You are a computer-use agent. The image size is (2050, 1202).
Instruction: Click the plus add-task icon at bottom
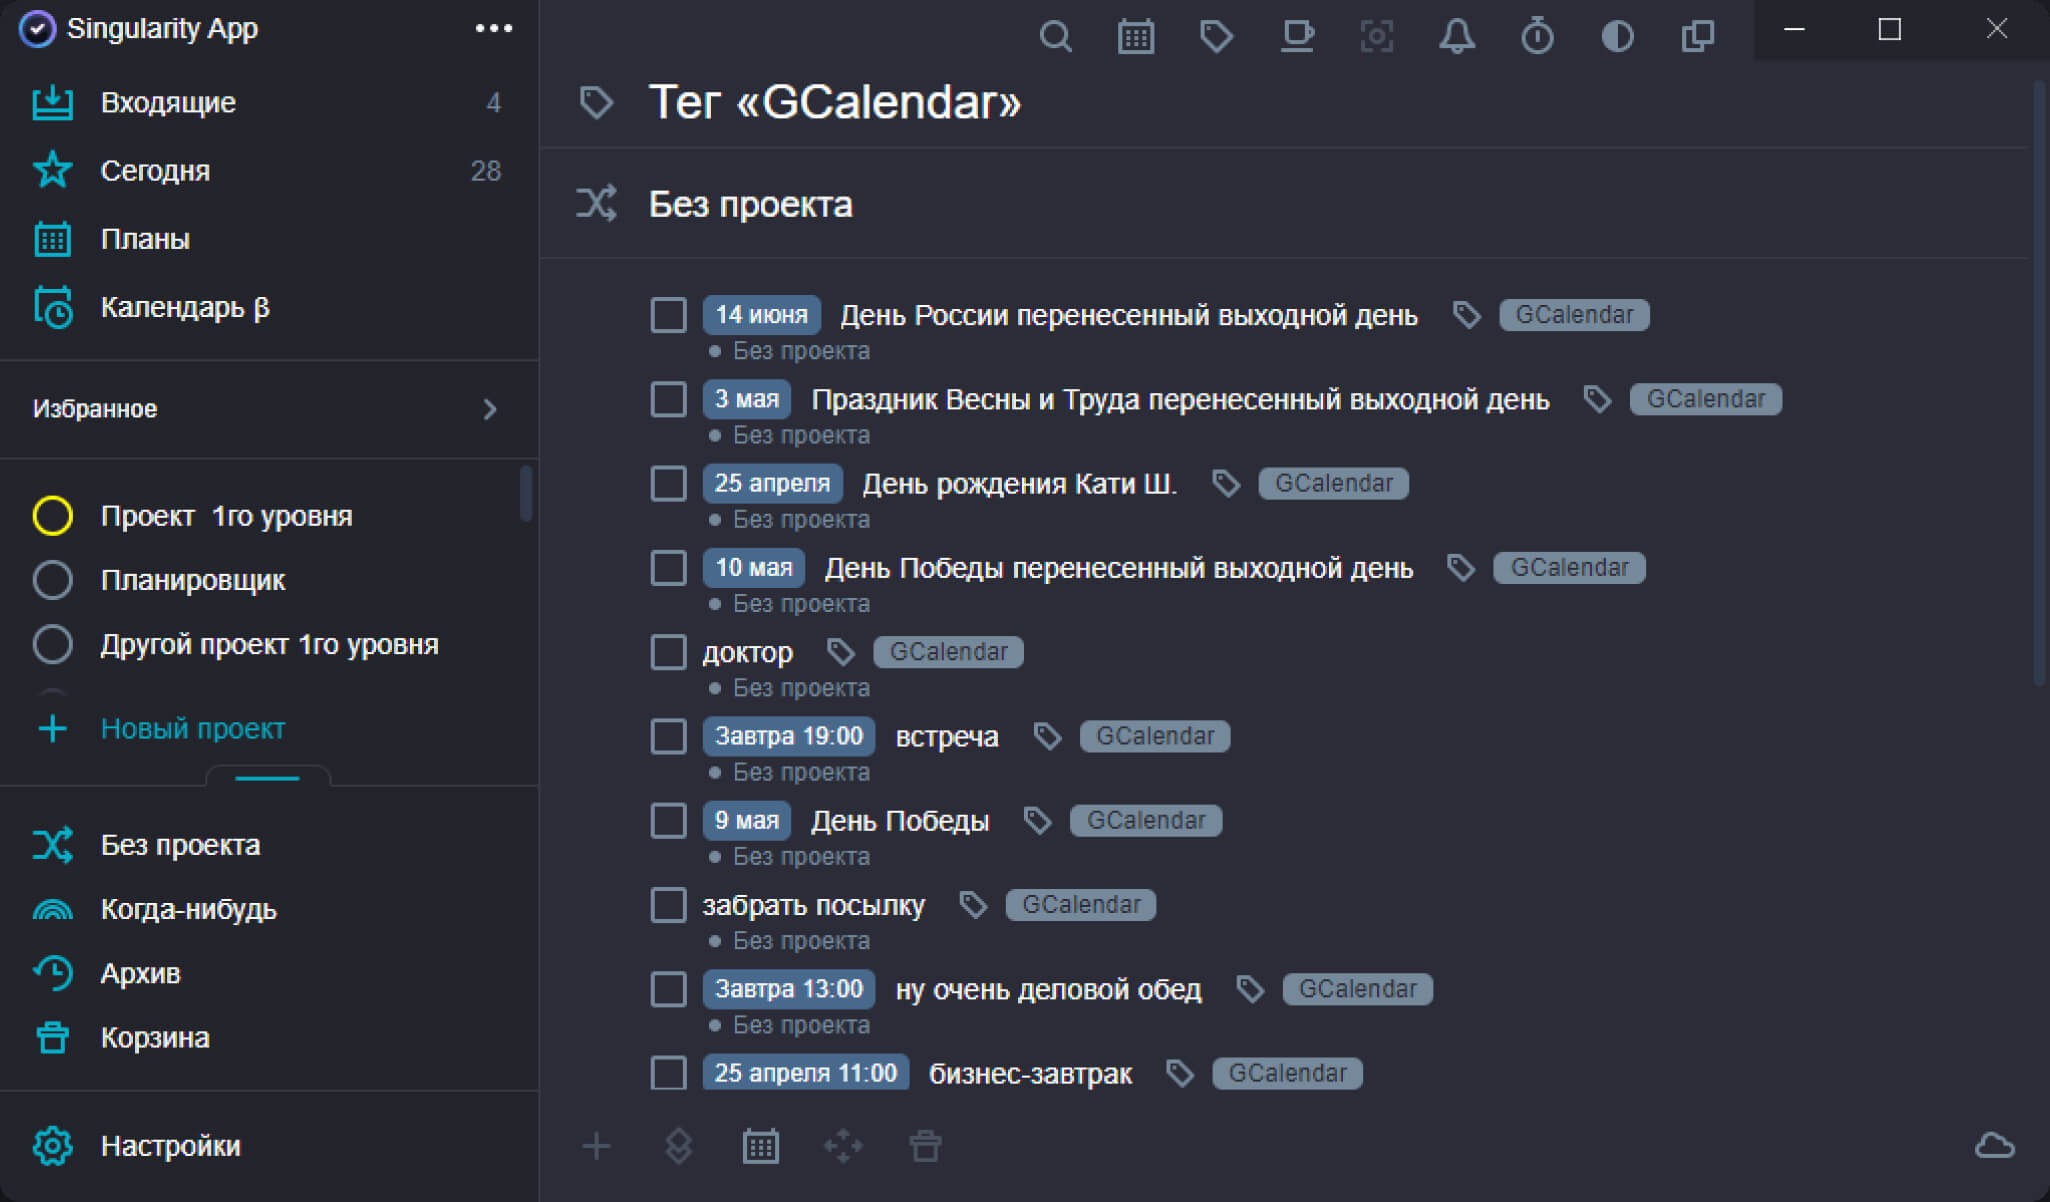(596, 1146)
